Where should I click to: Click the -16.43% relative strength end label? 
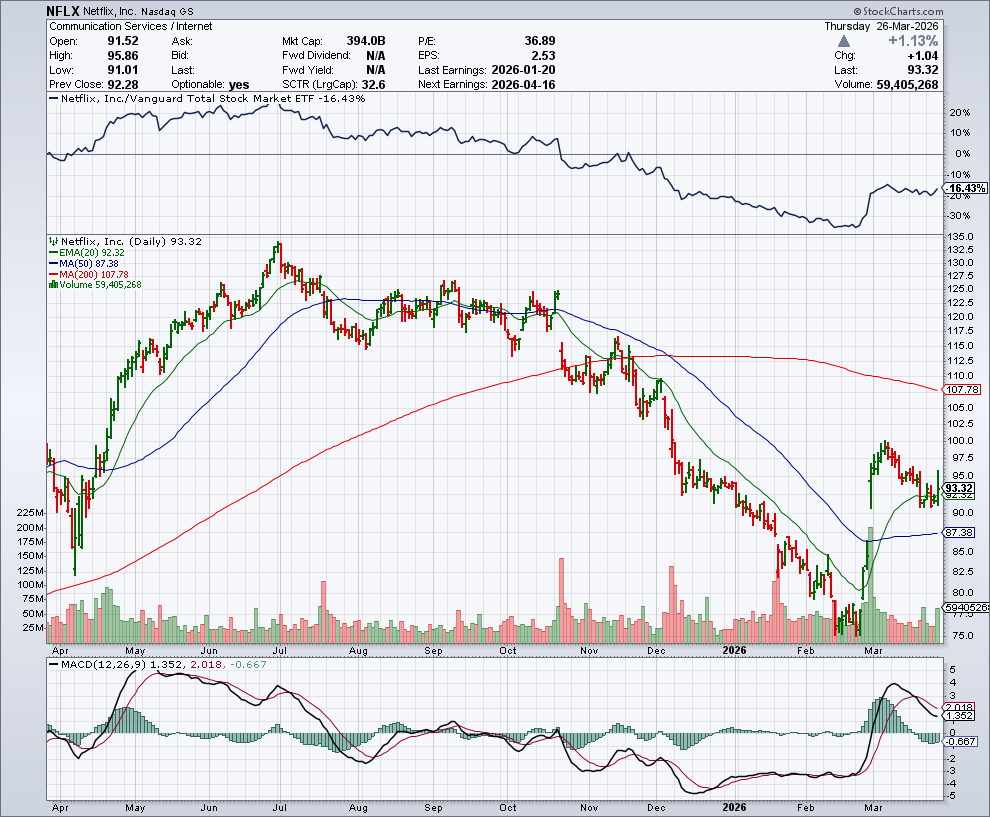(x=967, y=188)
